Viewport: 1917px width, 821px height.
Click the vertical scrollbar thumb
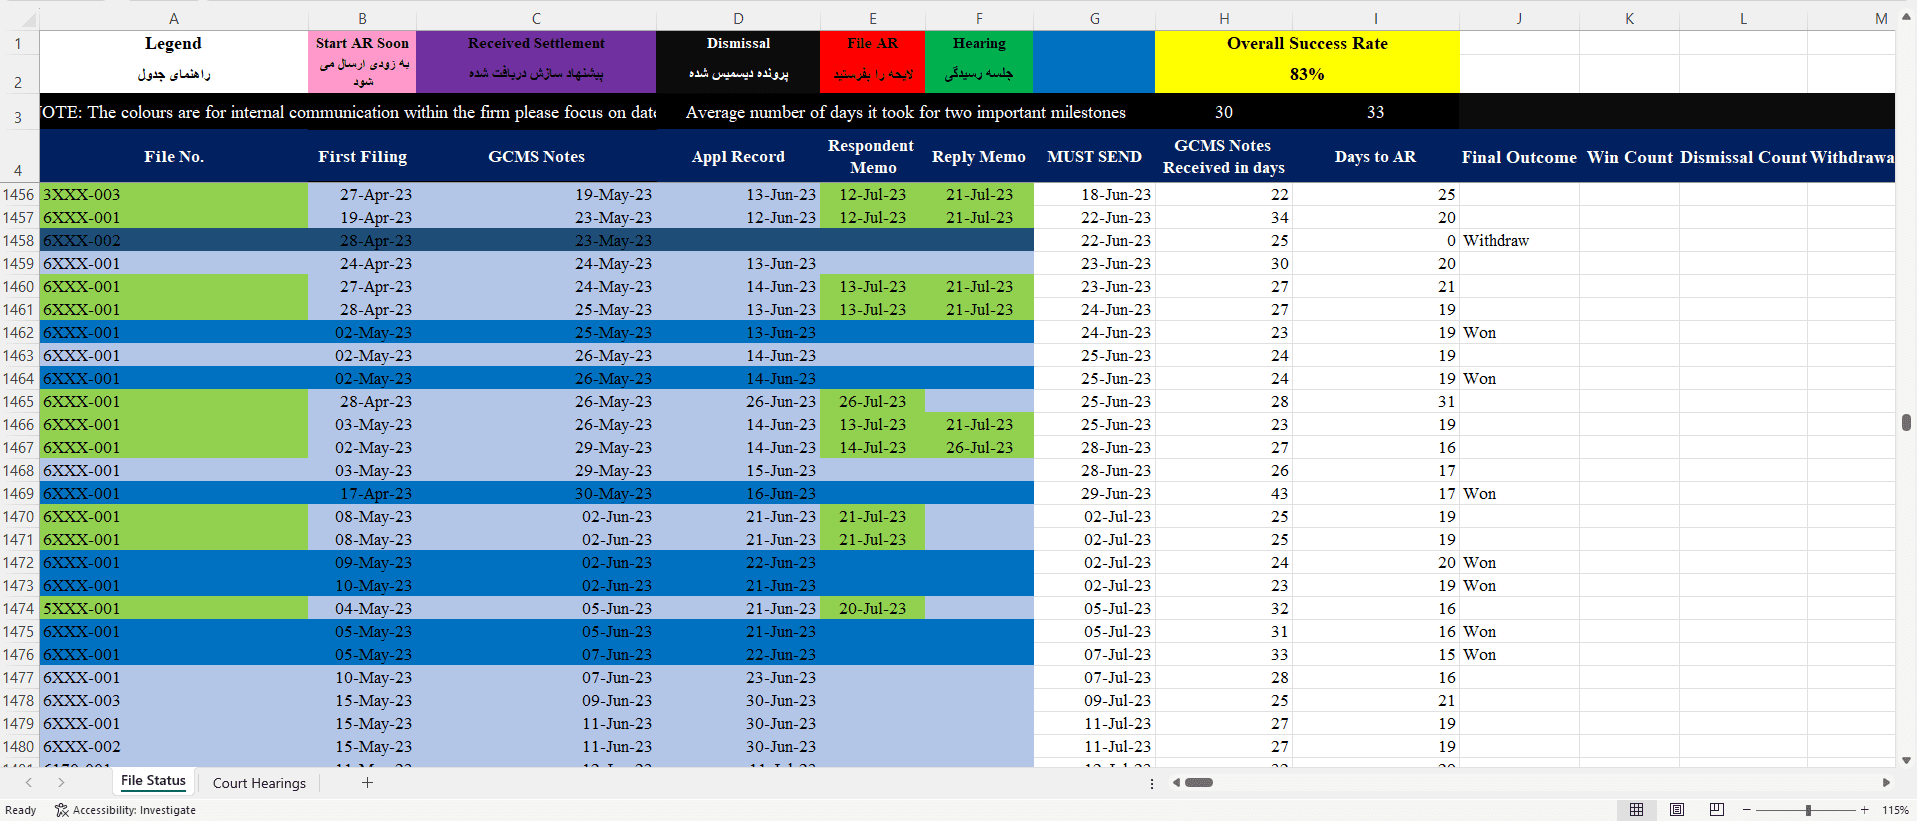click(1907, 422)
